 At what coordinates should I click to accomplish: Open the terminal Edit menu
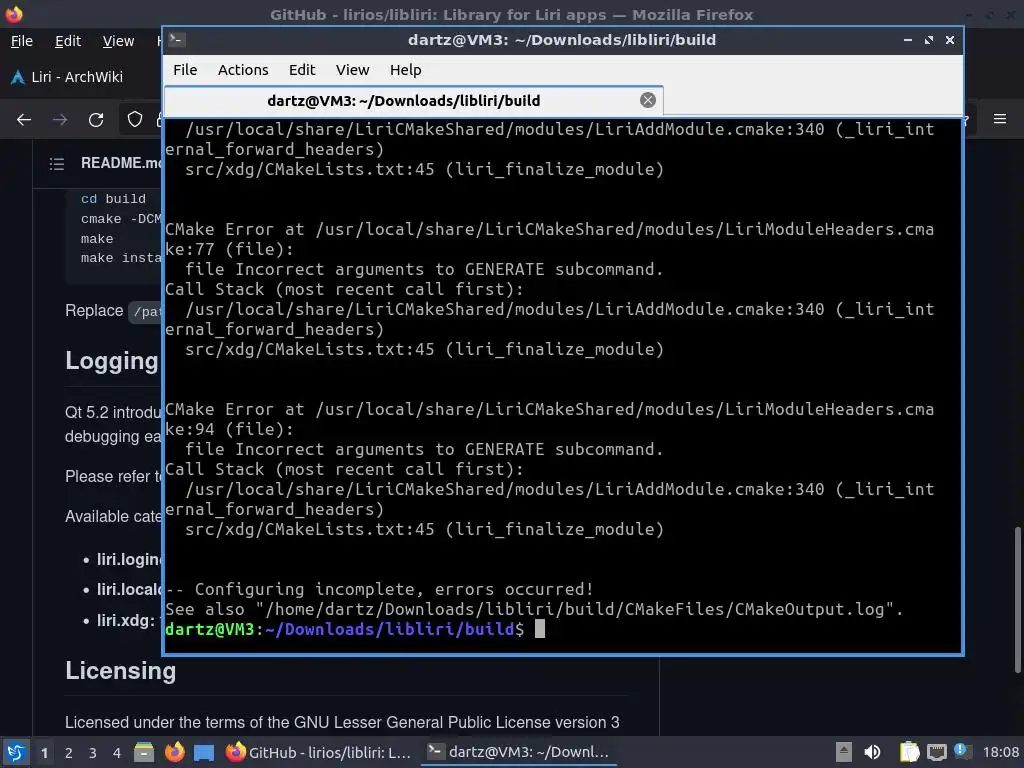coord(302,70)
